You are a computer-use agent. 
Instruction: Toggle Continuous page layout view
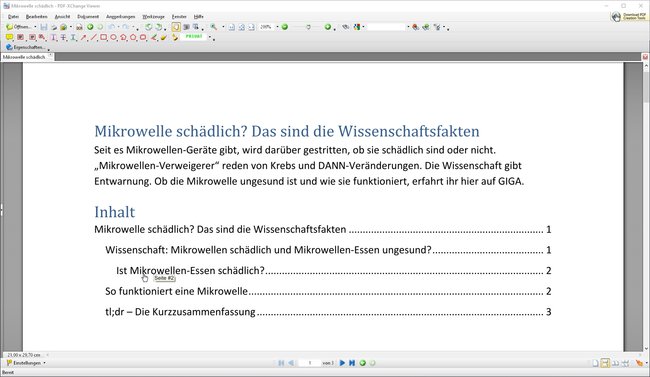coord(605,363)
